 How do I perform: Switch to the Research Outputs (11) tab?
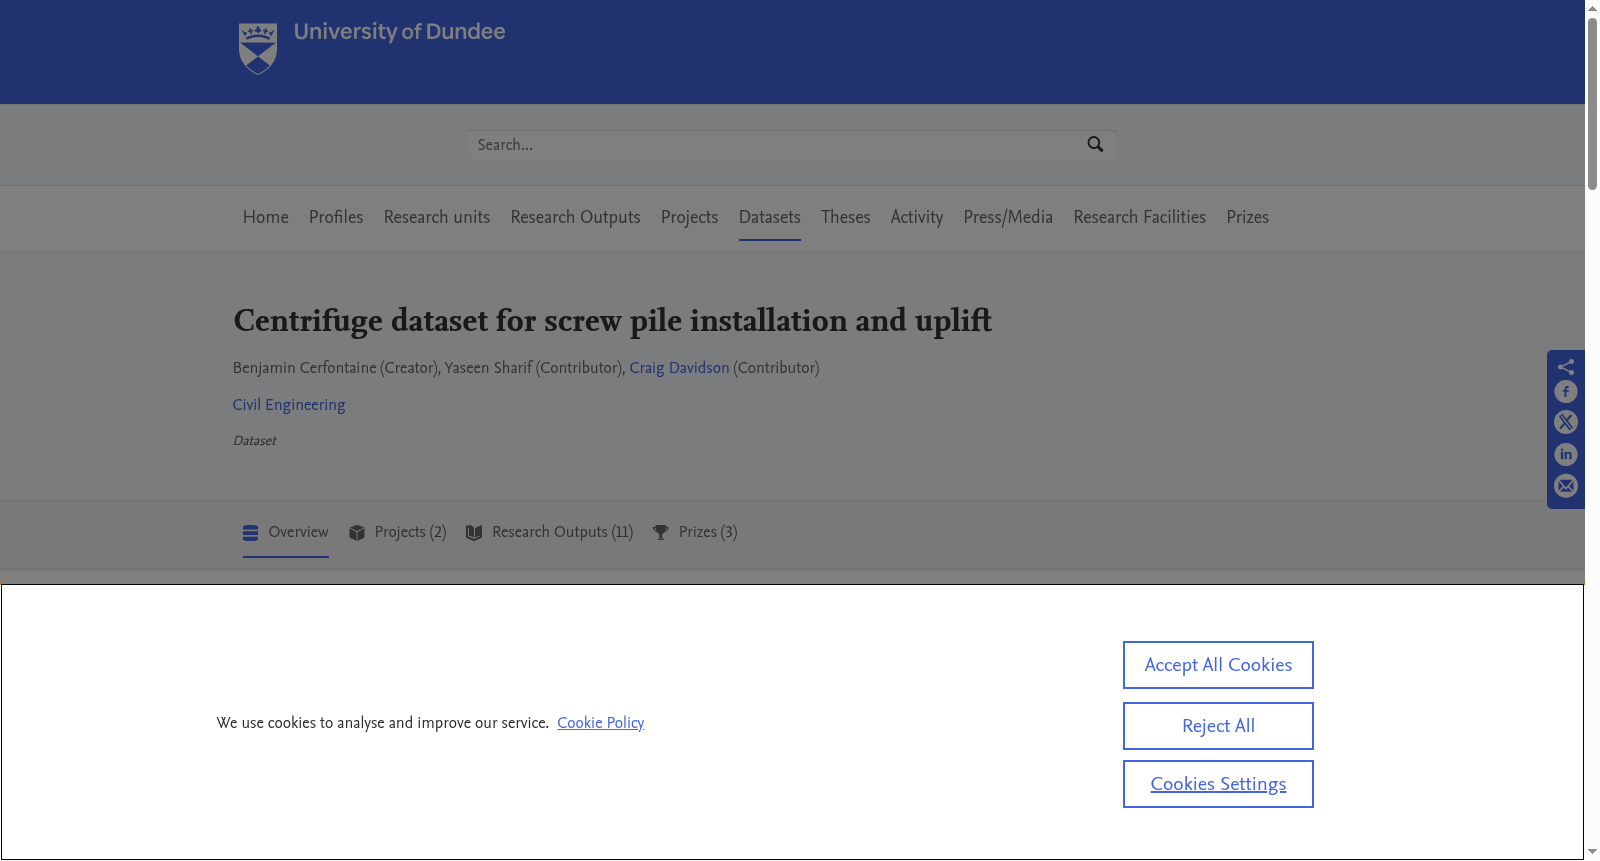tap(550, 533)
